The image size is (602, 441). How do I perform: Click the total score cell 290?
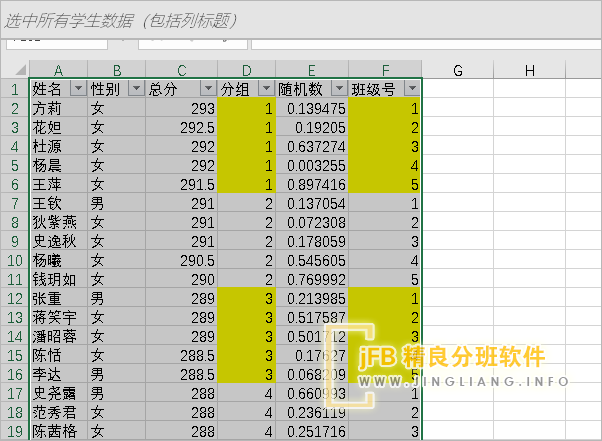tap(182, 279)
